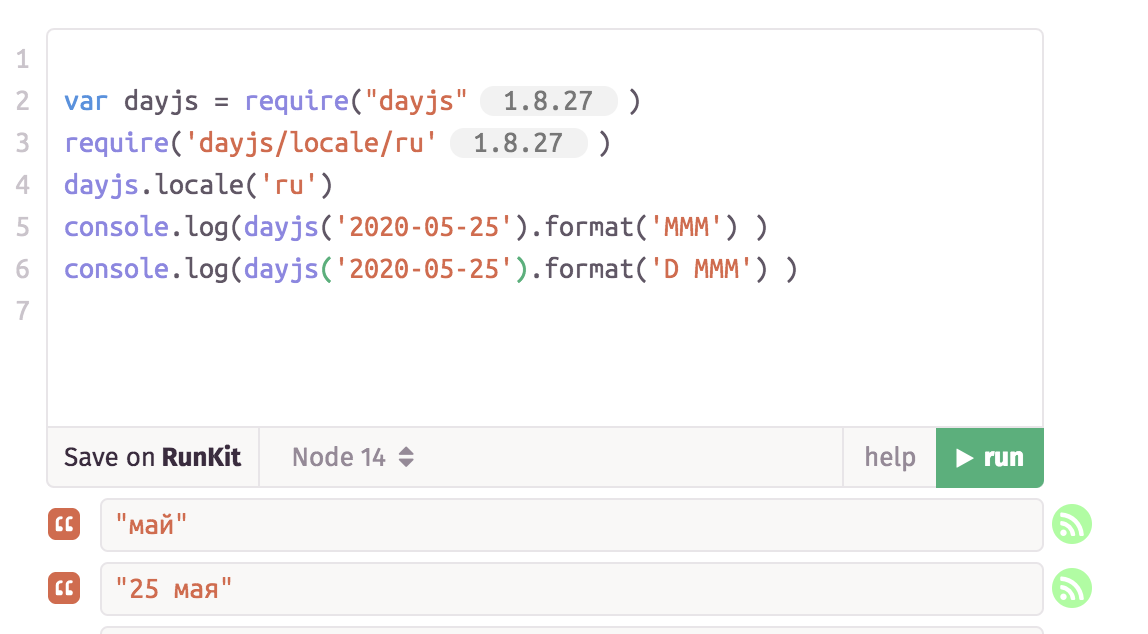The height and width of the screenshot is (634, 1148).
Task: Click the play triangle inside the run button
Action: pos(963,457)
